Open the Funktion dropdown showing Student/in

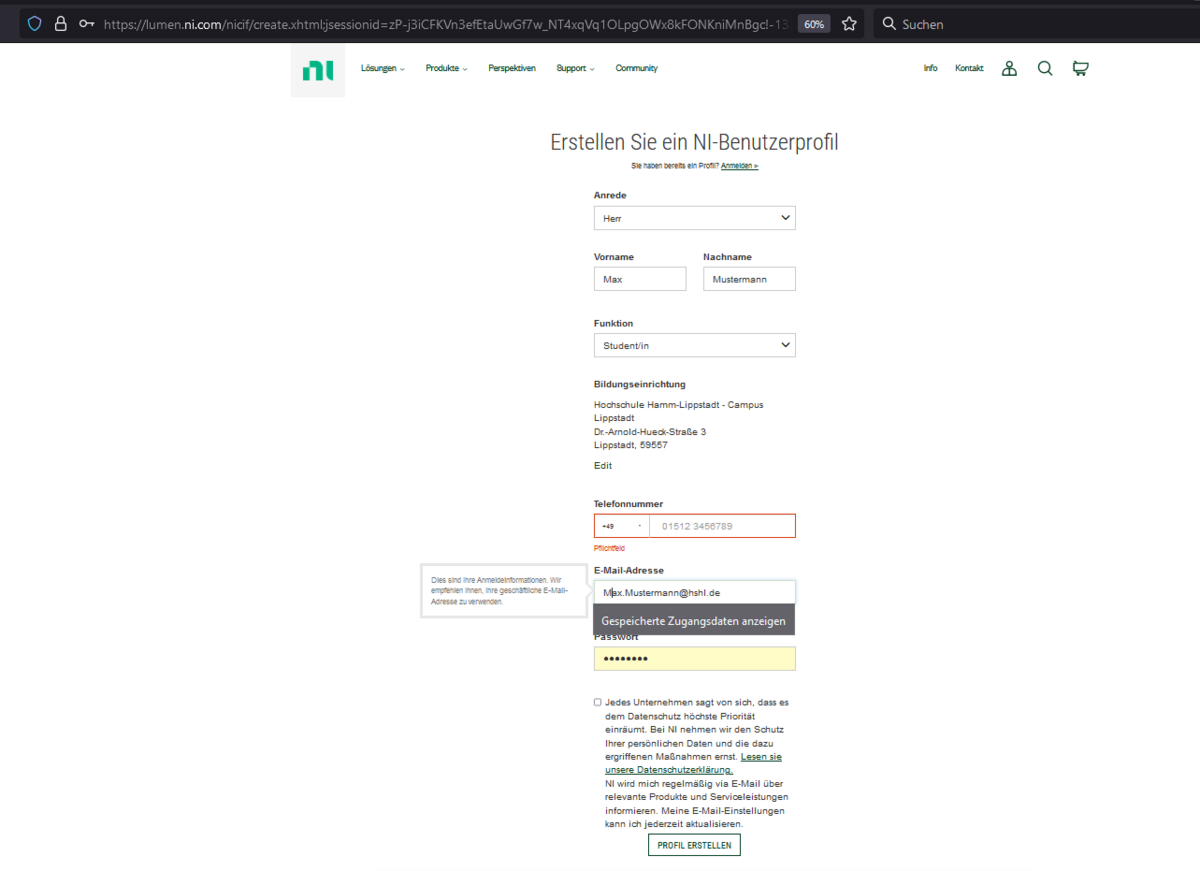(x=694, y=346)
